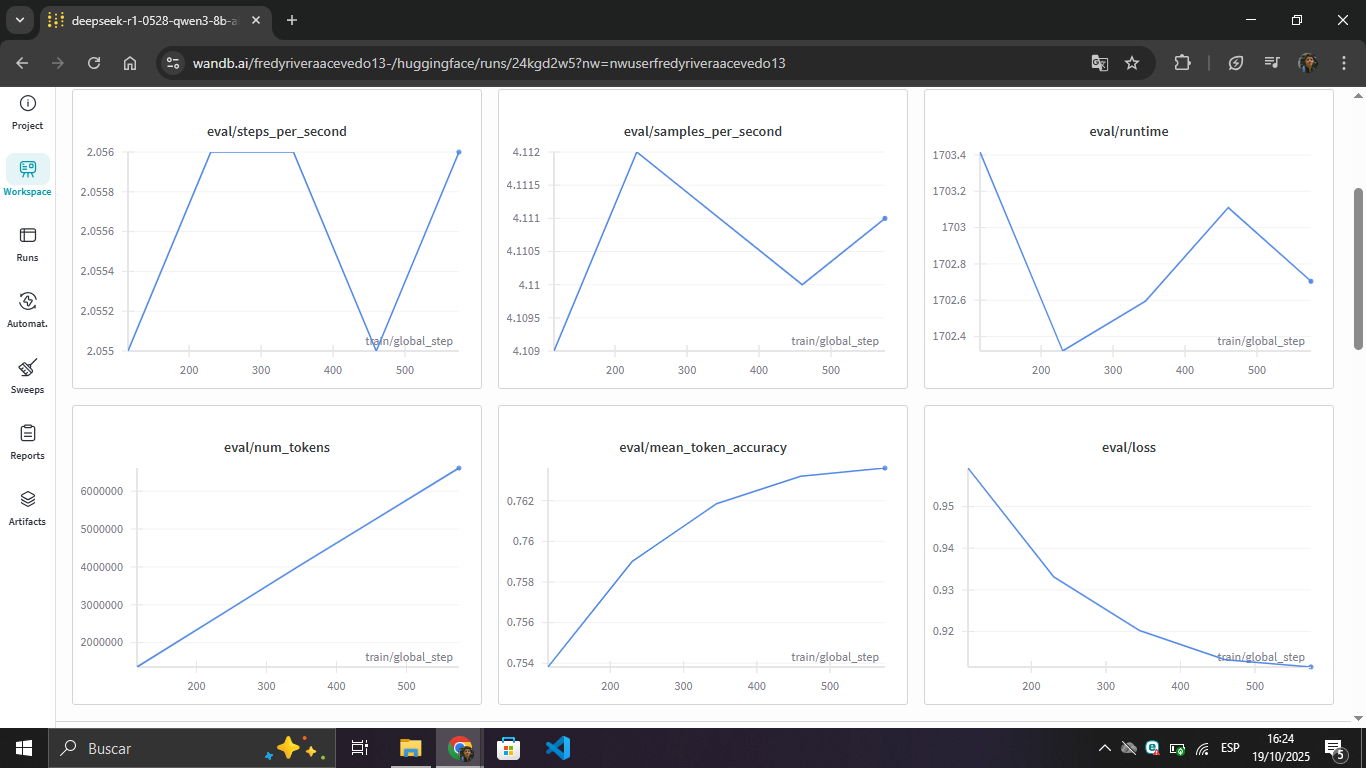1366x768 pixels.
Task: Open the Windows Start menu
Action: 22,747
